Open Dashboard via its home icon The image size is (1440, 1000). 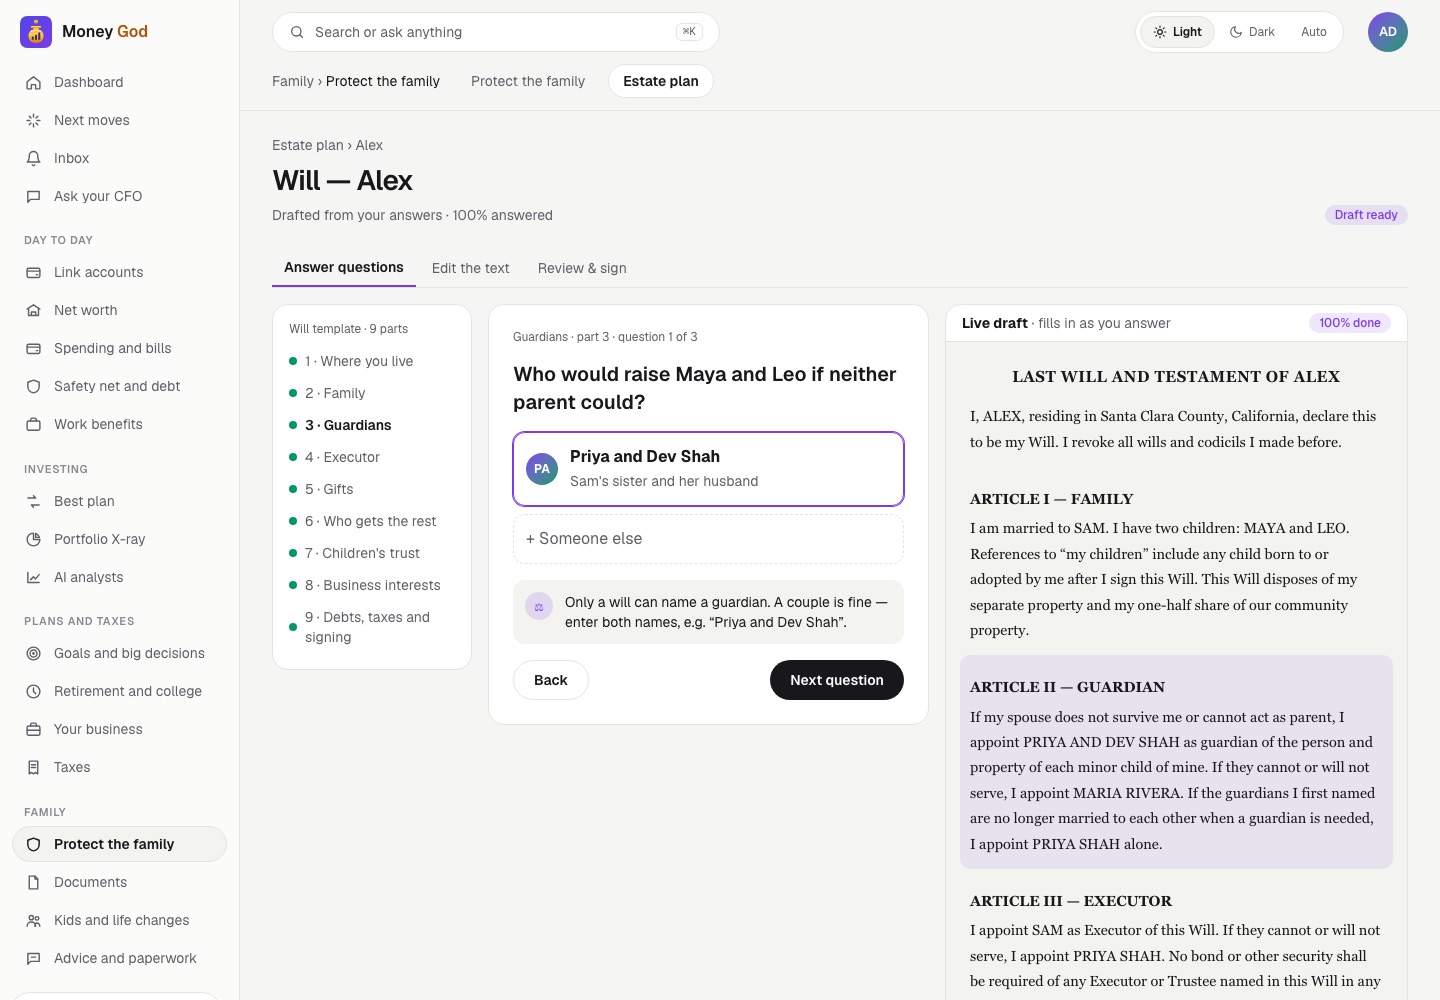coord(34,83)
